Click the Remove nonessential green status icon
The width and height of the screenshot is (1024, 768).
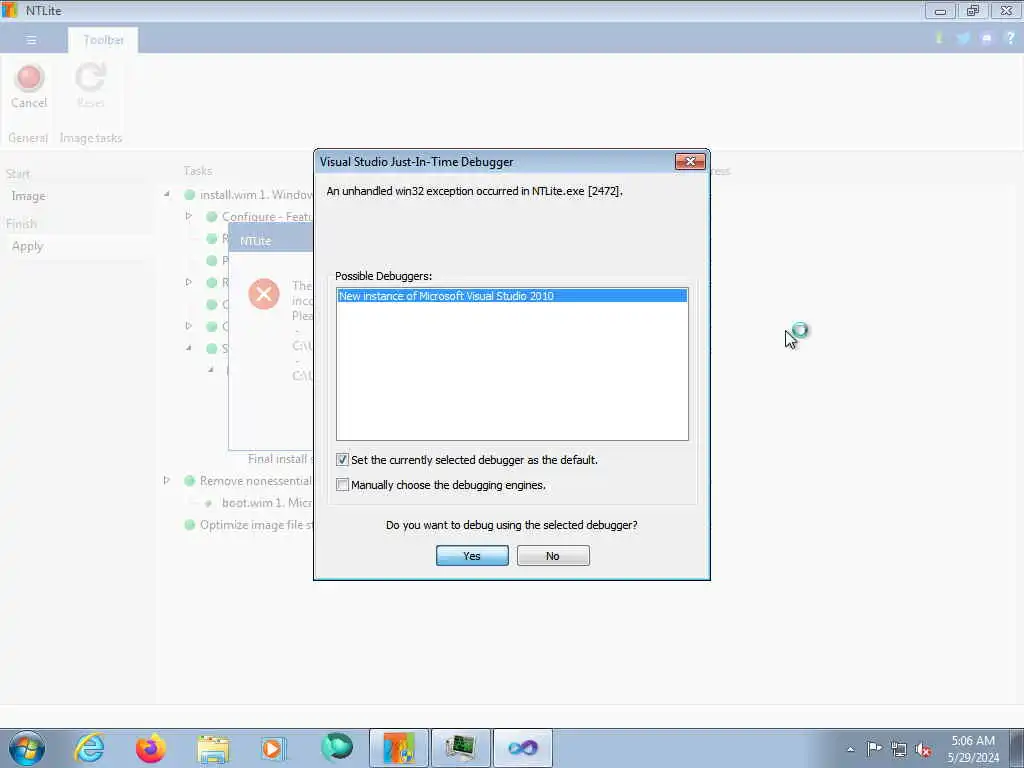click(x=189, y=481)
